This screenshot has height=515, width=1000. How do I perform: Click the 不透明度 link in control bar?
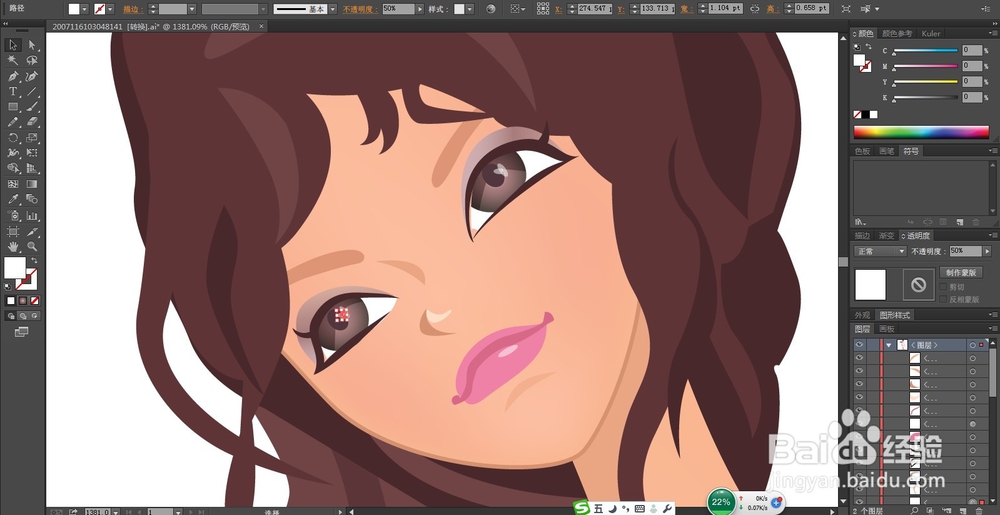point(360,10)
